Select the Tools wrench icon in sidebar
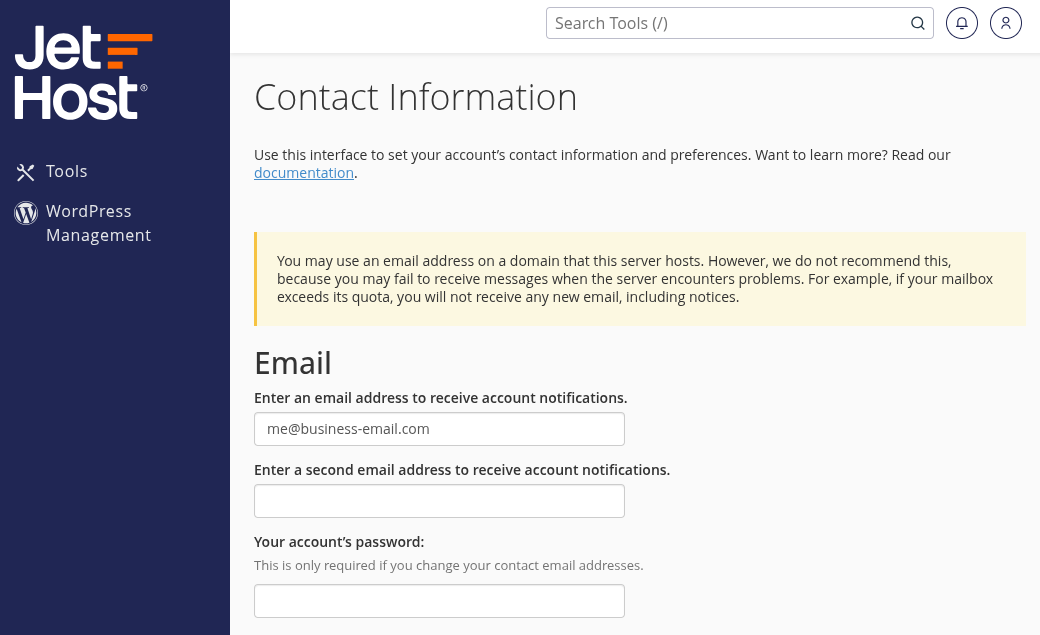 [x=26, y=172]
